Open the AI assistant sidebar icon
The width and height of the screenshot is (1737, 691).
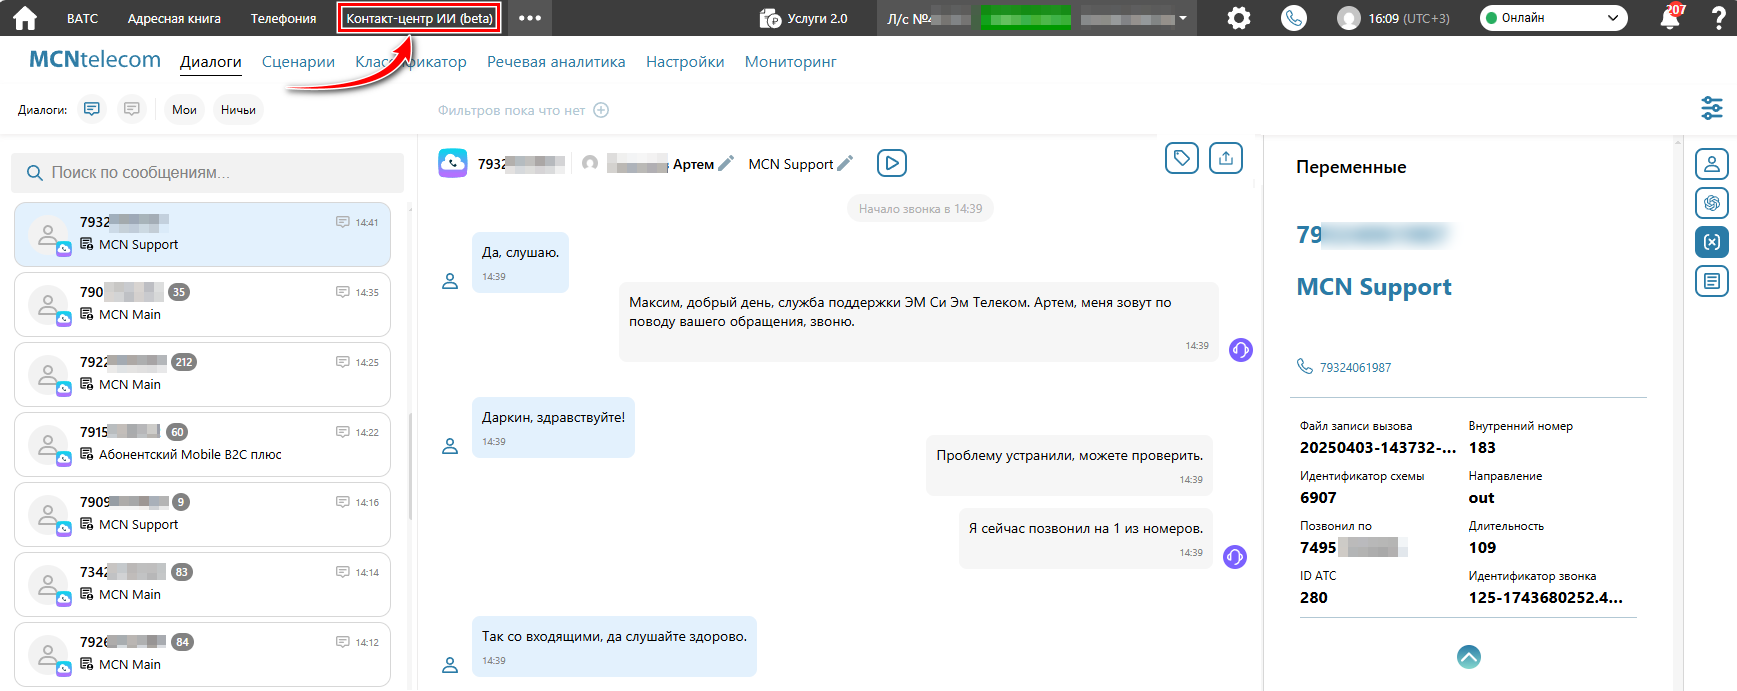[1712, 203]
